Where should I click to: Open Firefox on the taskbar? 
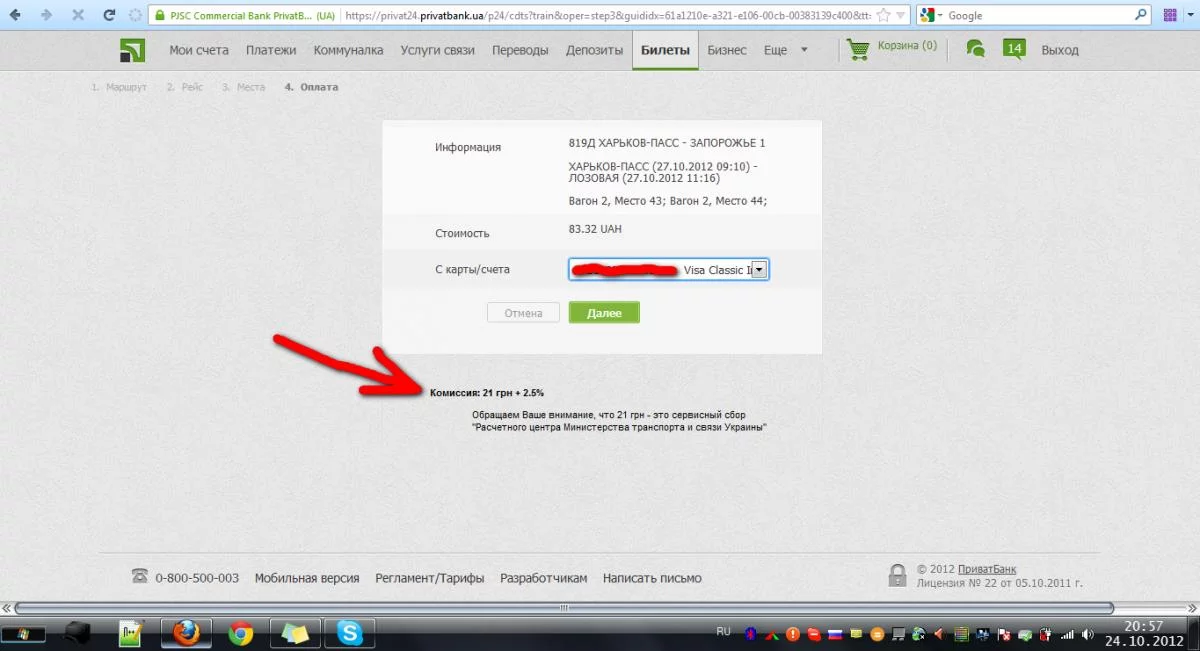pos(186,633)
